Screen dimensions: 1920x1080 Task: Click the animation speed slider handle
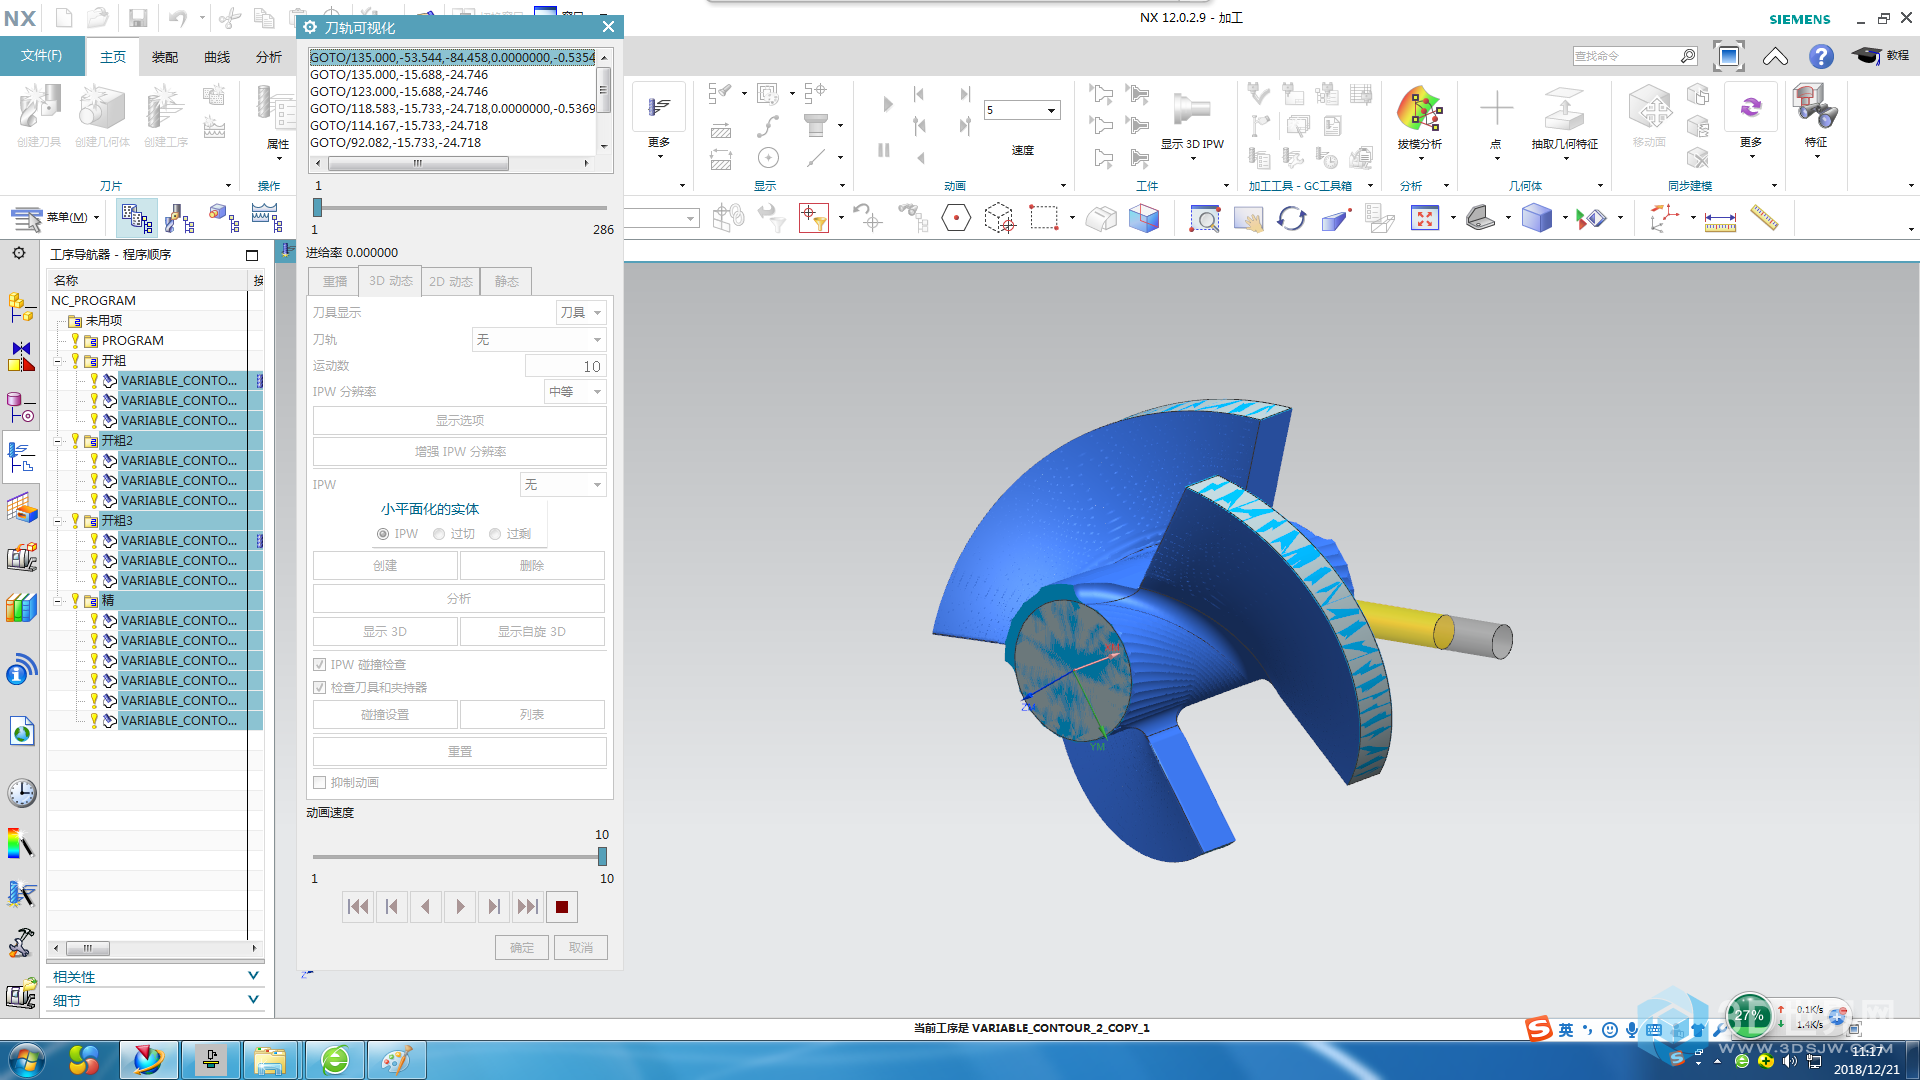(x=602, y=856)
